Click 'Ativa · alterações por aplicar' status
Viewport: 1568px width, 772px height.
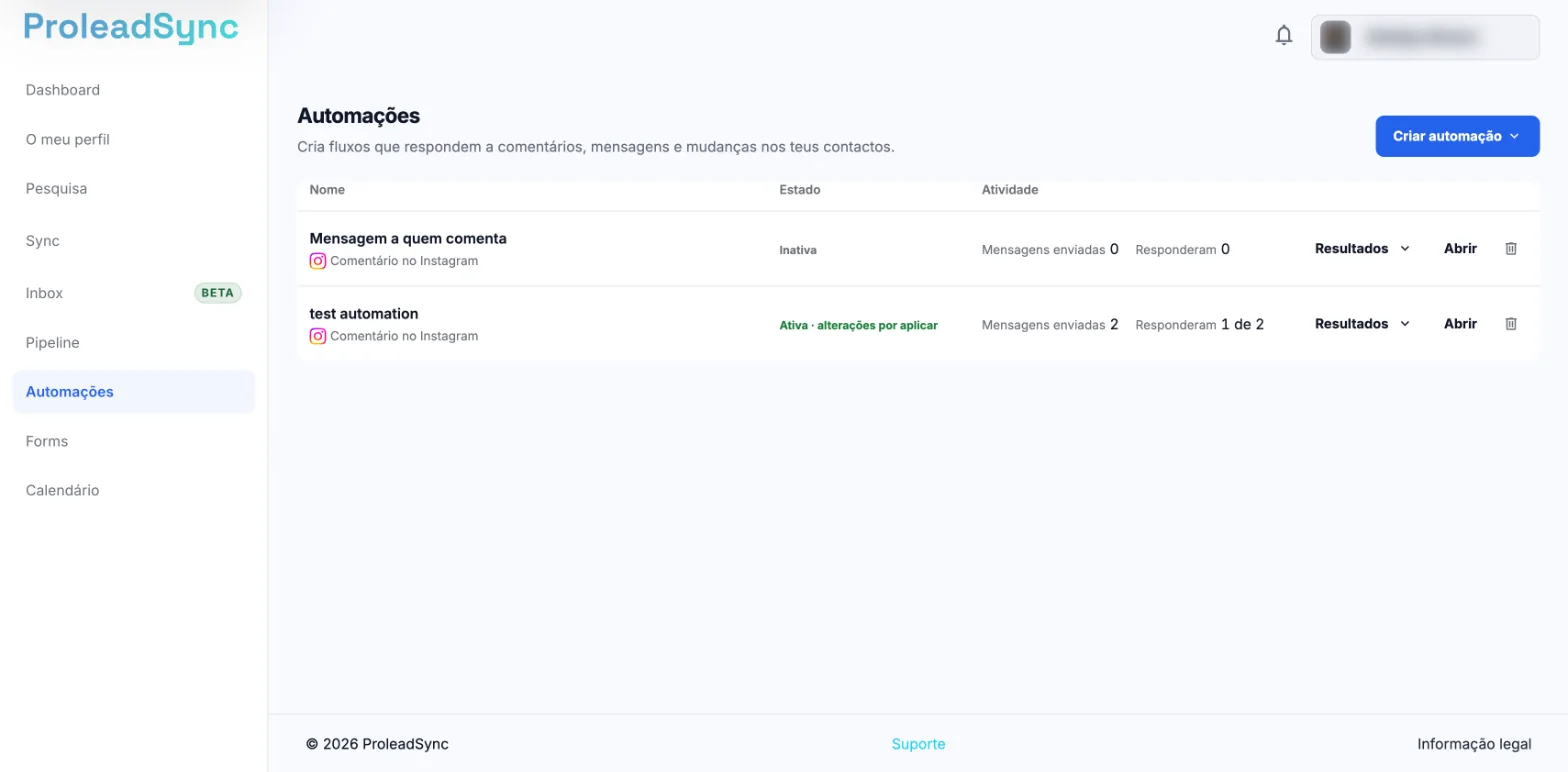click(x=859, y=325)
